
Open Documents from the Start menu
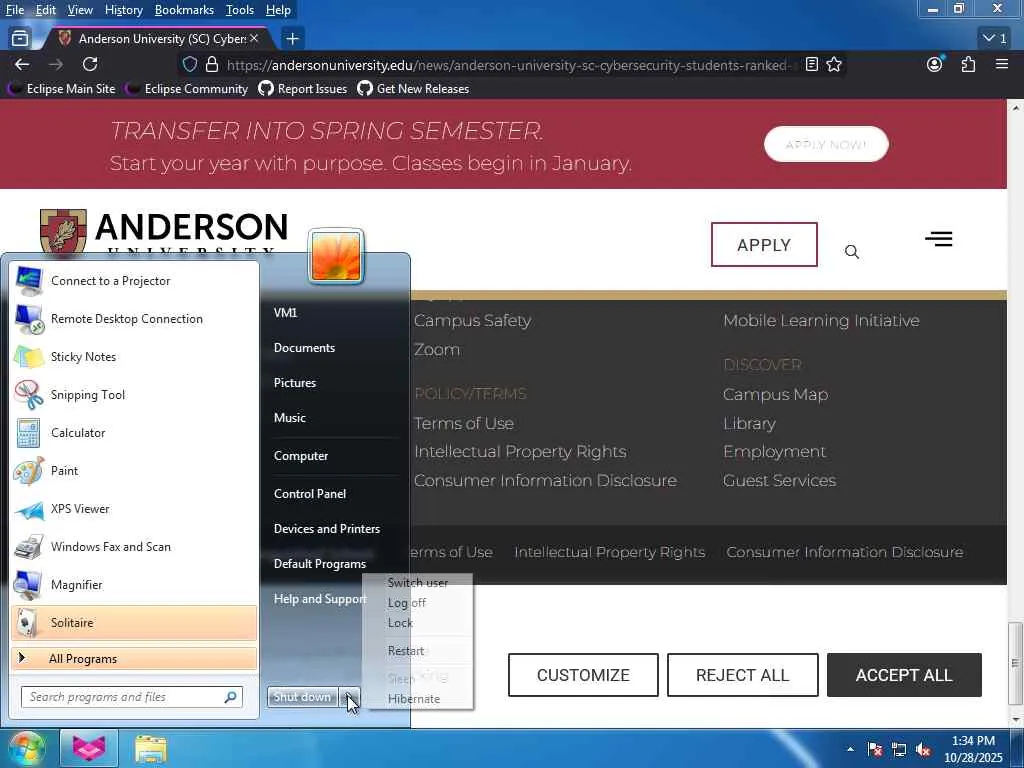[304, 348]
